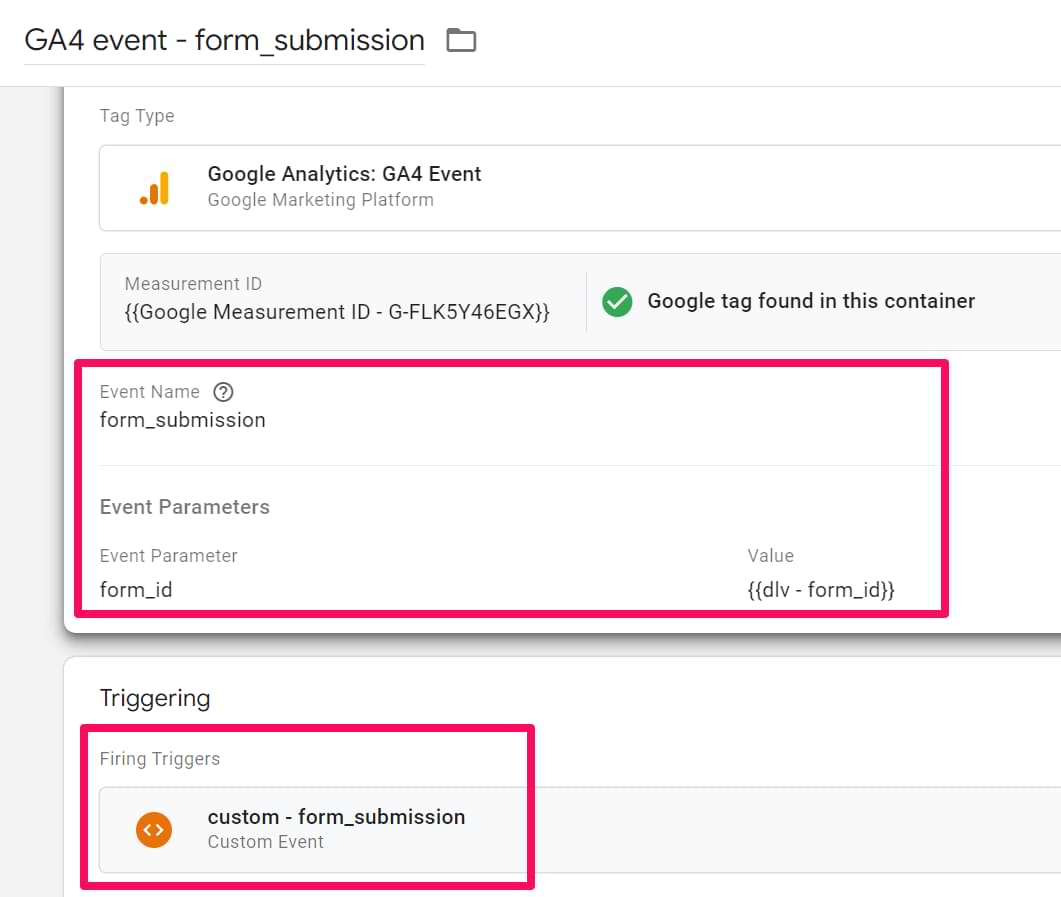Open the Event Name help question mark
Image resolution: width=1061 pixels, height=897 pixels.
point(224,392)
